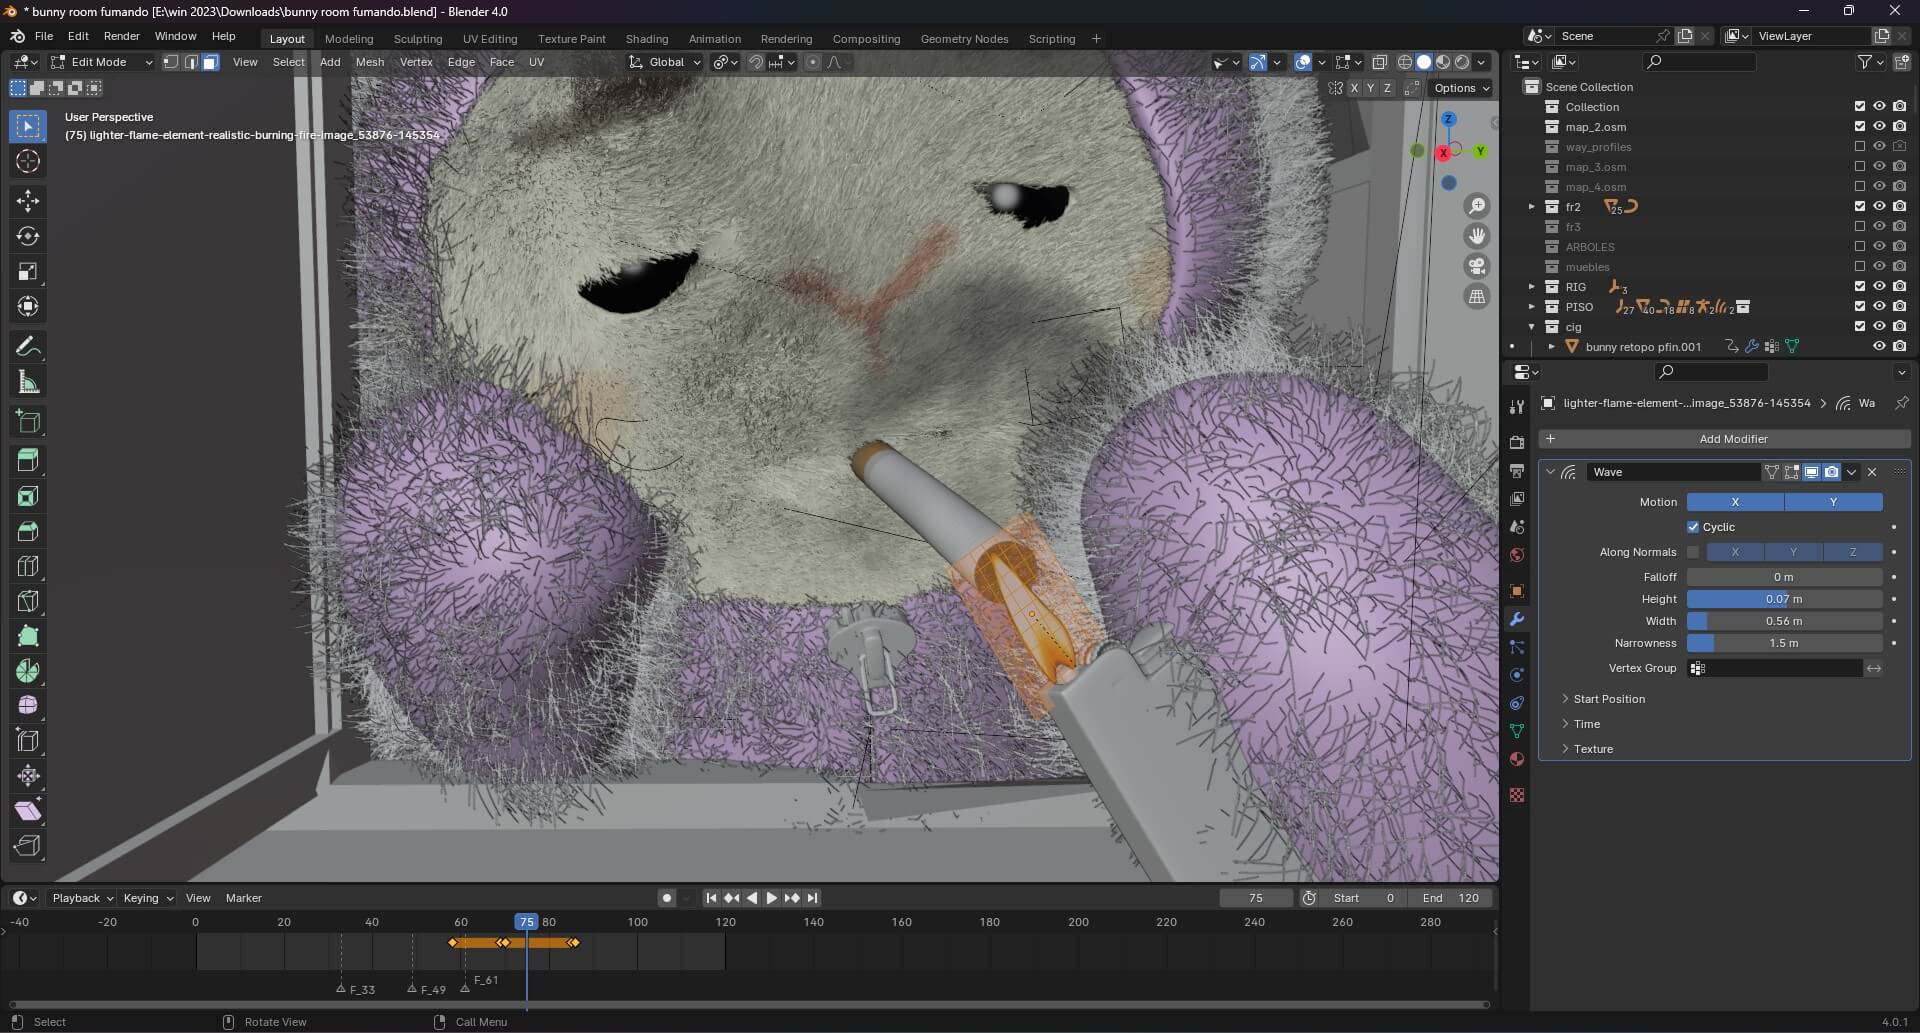The height and width of the screenshot is (1033, 1920).
Task: Switch to the Sculpting workspace tab
Action: [418, 39]
